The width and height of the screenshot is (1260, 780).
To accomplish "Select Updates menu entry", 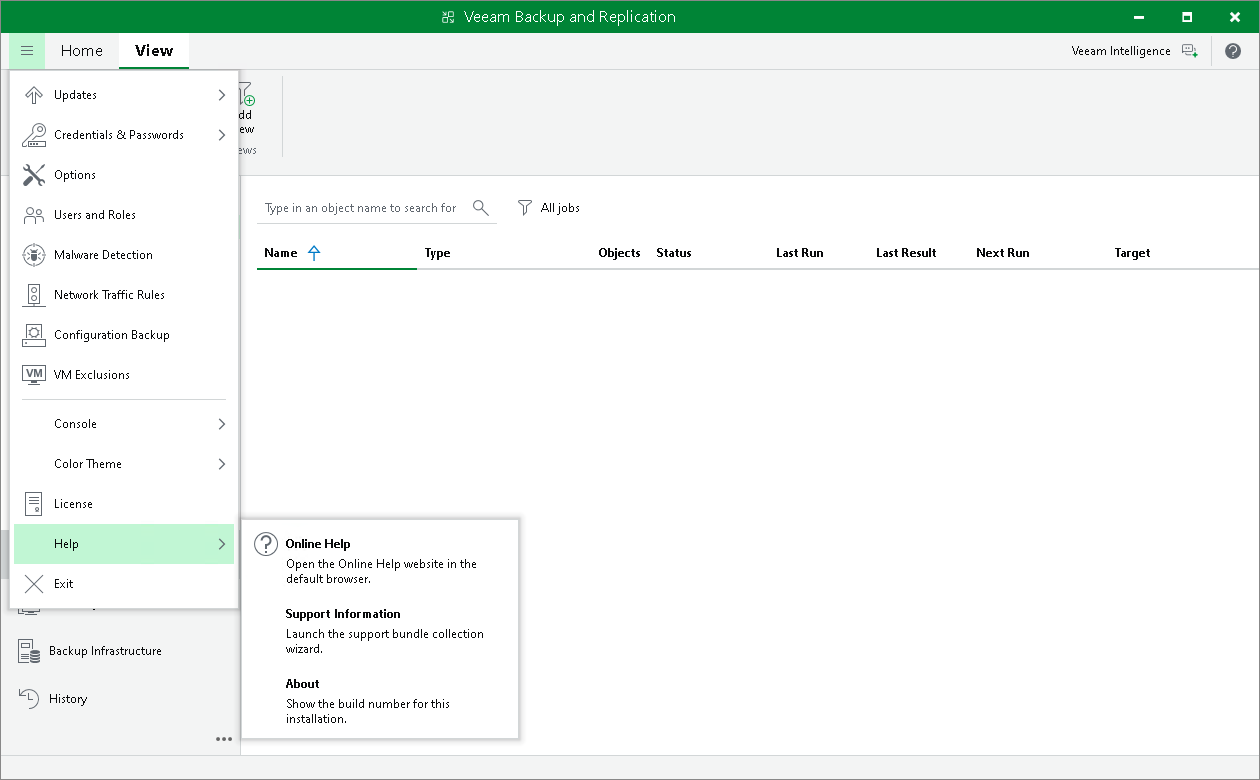I will click(x=124, y=95).
